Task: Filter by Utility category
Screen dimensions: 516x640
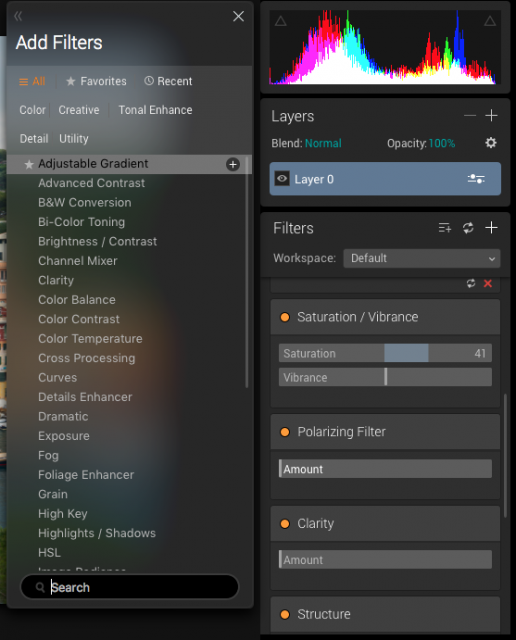Action: [73, 139]
